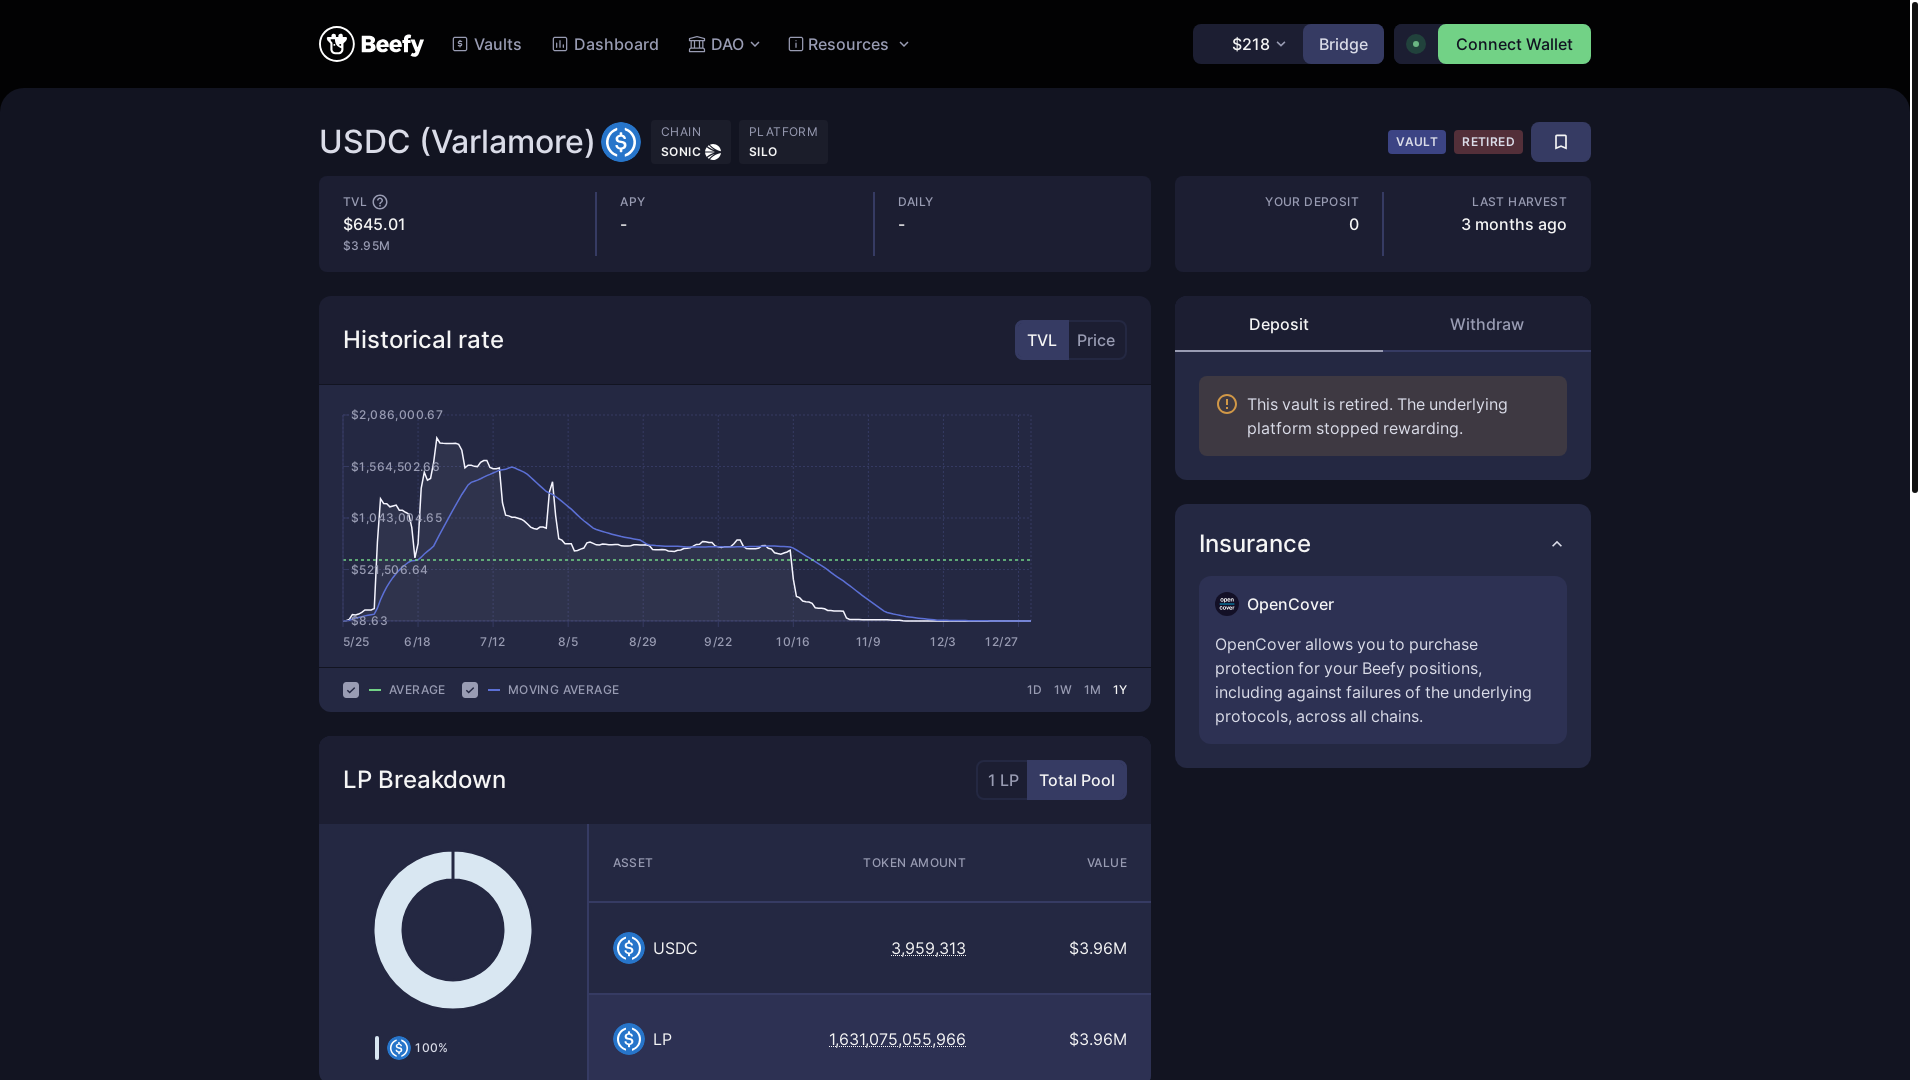Viewport: 1920px width, 1080px height.
Task: Set chart range to 1Y
Action: click(1120, 690)
